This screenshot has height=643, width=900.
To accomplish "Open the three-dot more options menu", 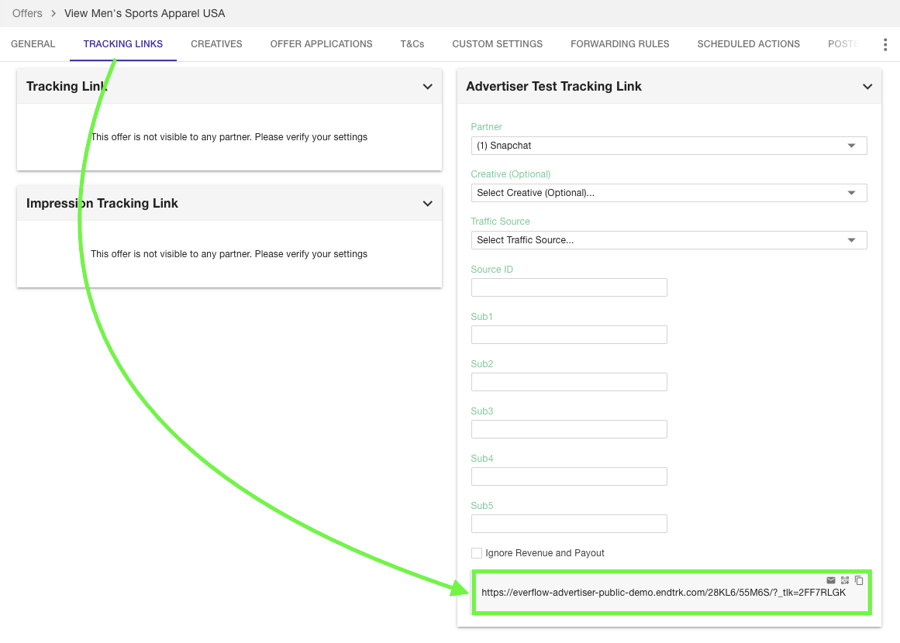I will coord(885,44).
